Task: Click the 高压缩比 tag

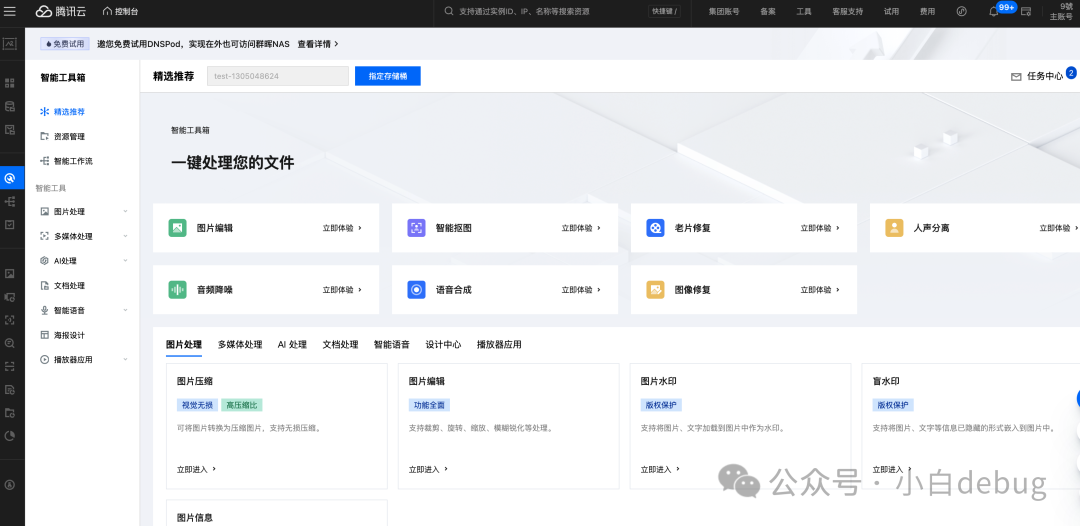Action: click(x=242, y=405)
